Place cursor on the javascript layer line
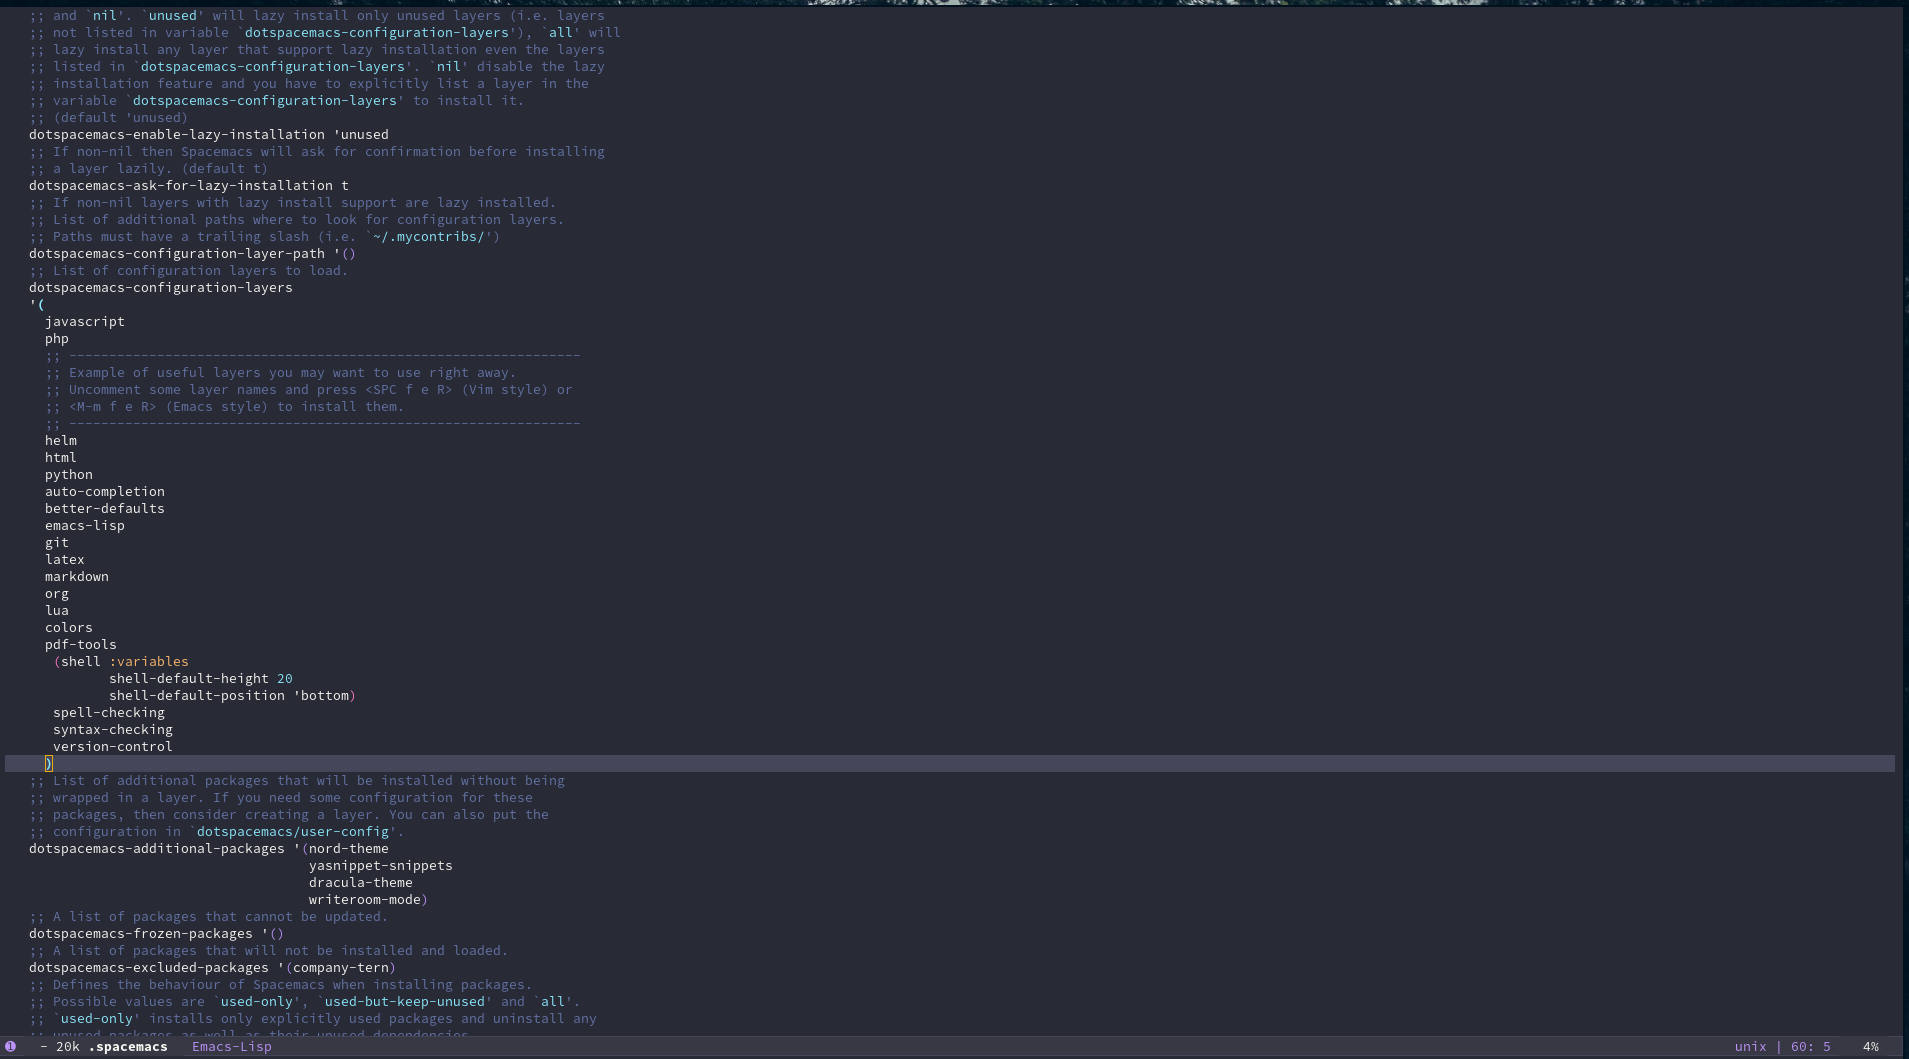Viewport: 1909px width, 1059px height. click(85, 321)
